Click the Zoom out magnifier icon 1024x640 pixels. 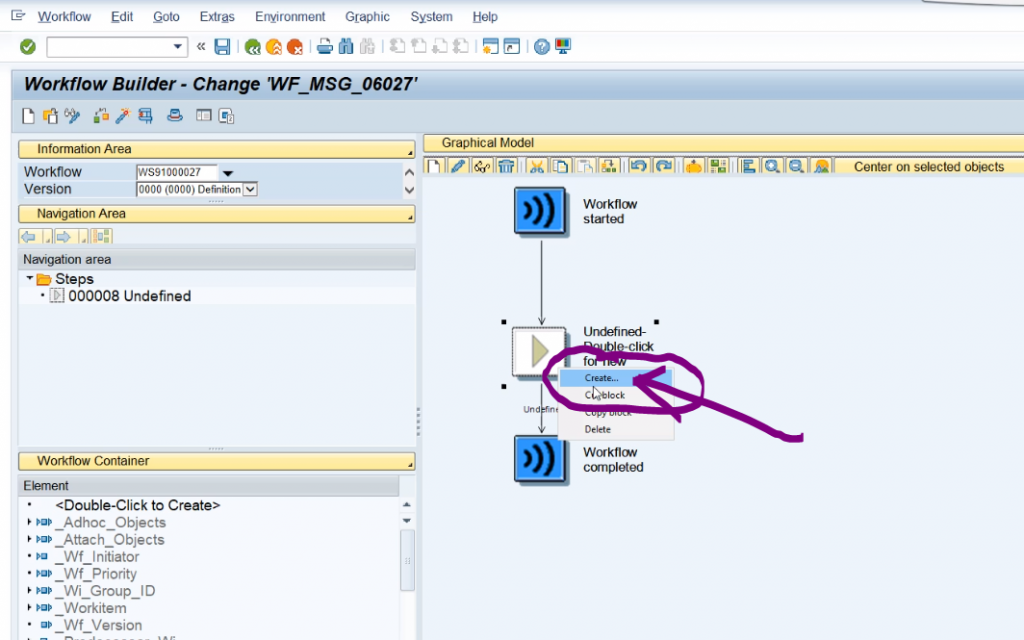coord(796,167)
